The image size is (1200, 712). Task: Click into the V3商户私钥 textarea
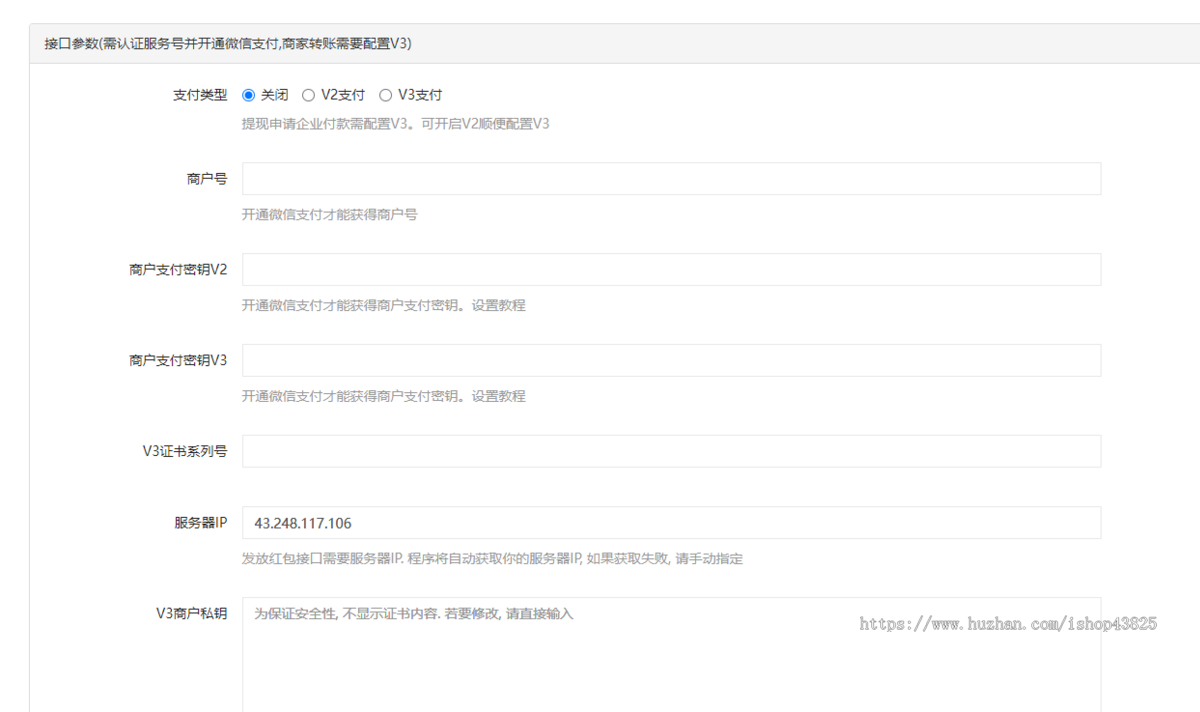point(671,655)
